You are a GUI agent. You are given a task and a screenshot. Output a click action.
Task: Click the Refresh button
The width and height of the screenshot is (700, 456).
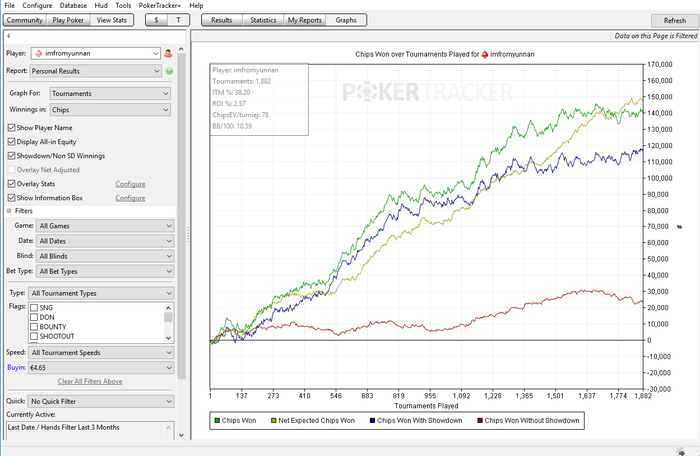(x=674, y=21)
